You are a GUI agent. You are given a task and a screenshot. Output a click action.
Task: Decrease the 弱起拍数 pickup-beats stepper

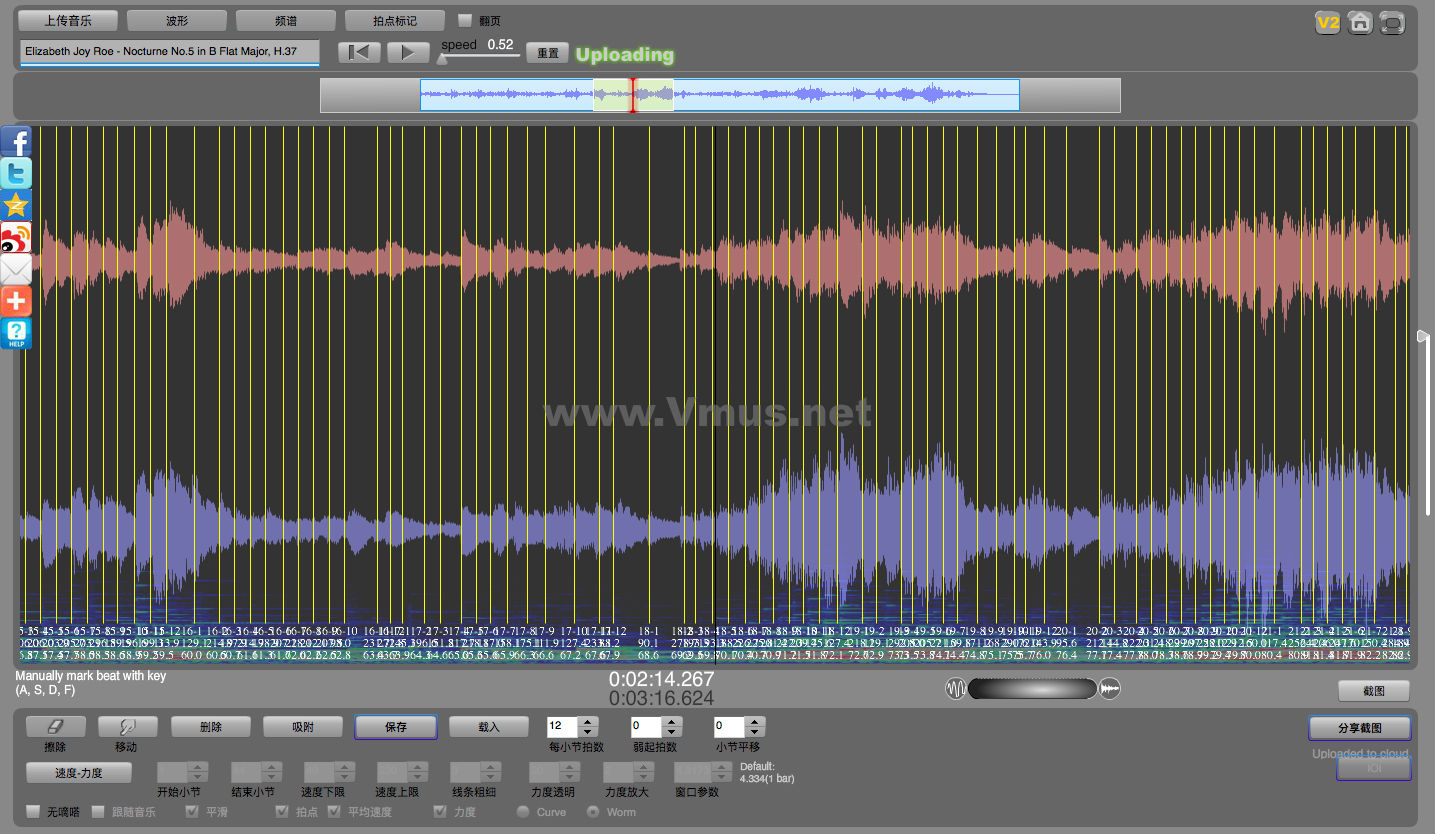click(671, 733)
